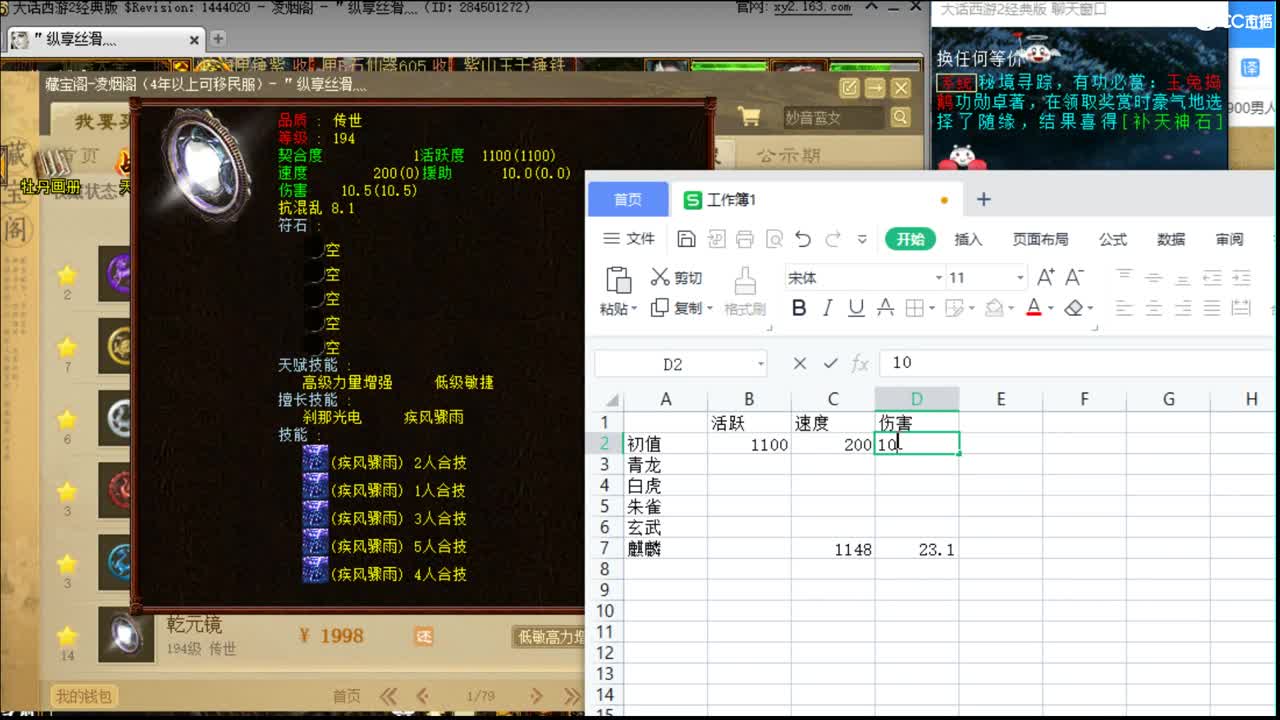This screenshot has height=720, width=1280.
Task: Expand the 复制 copy options arrow
Action: point(709,309)
